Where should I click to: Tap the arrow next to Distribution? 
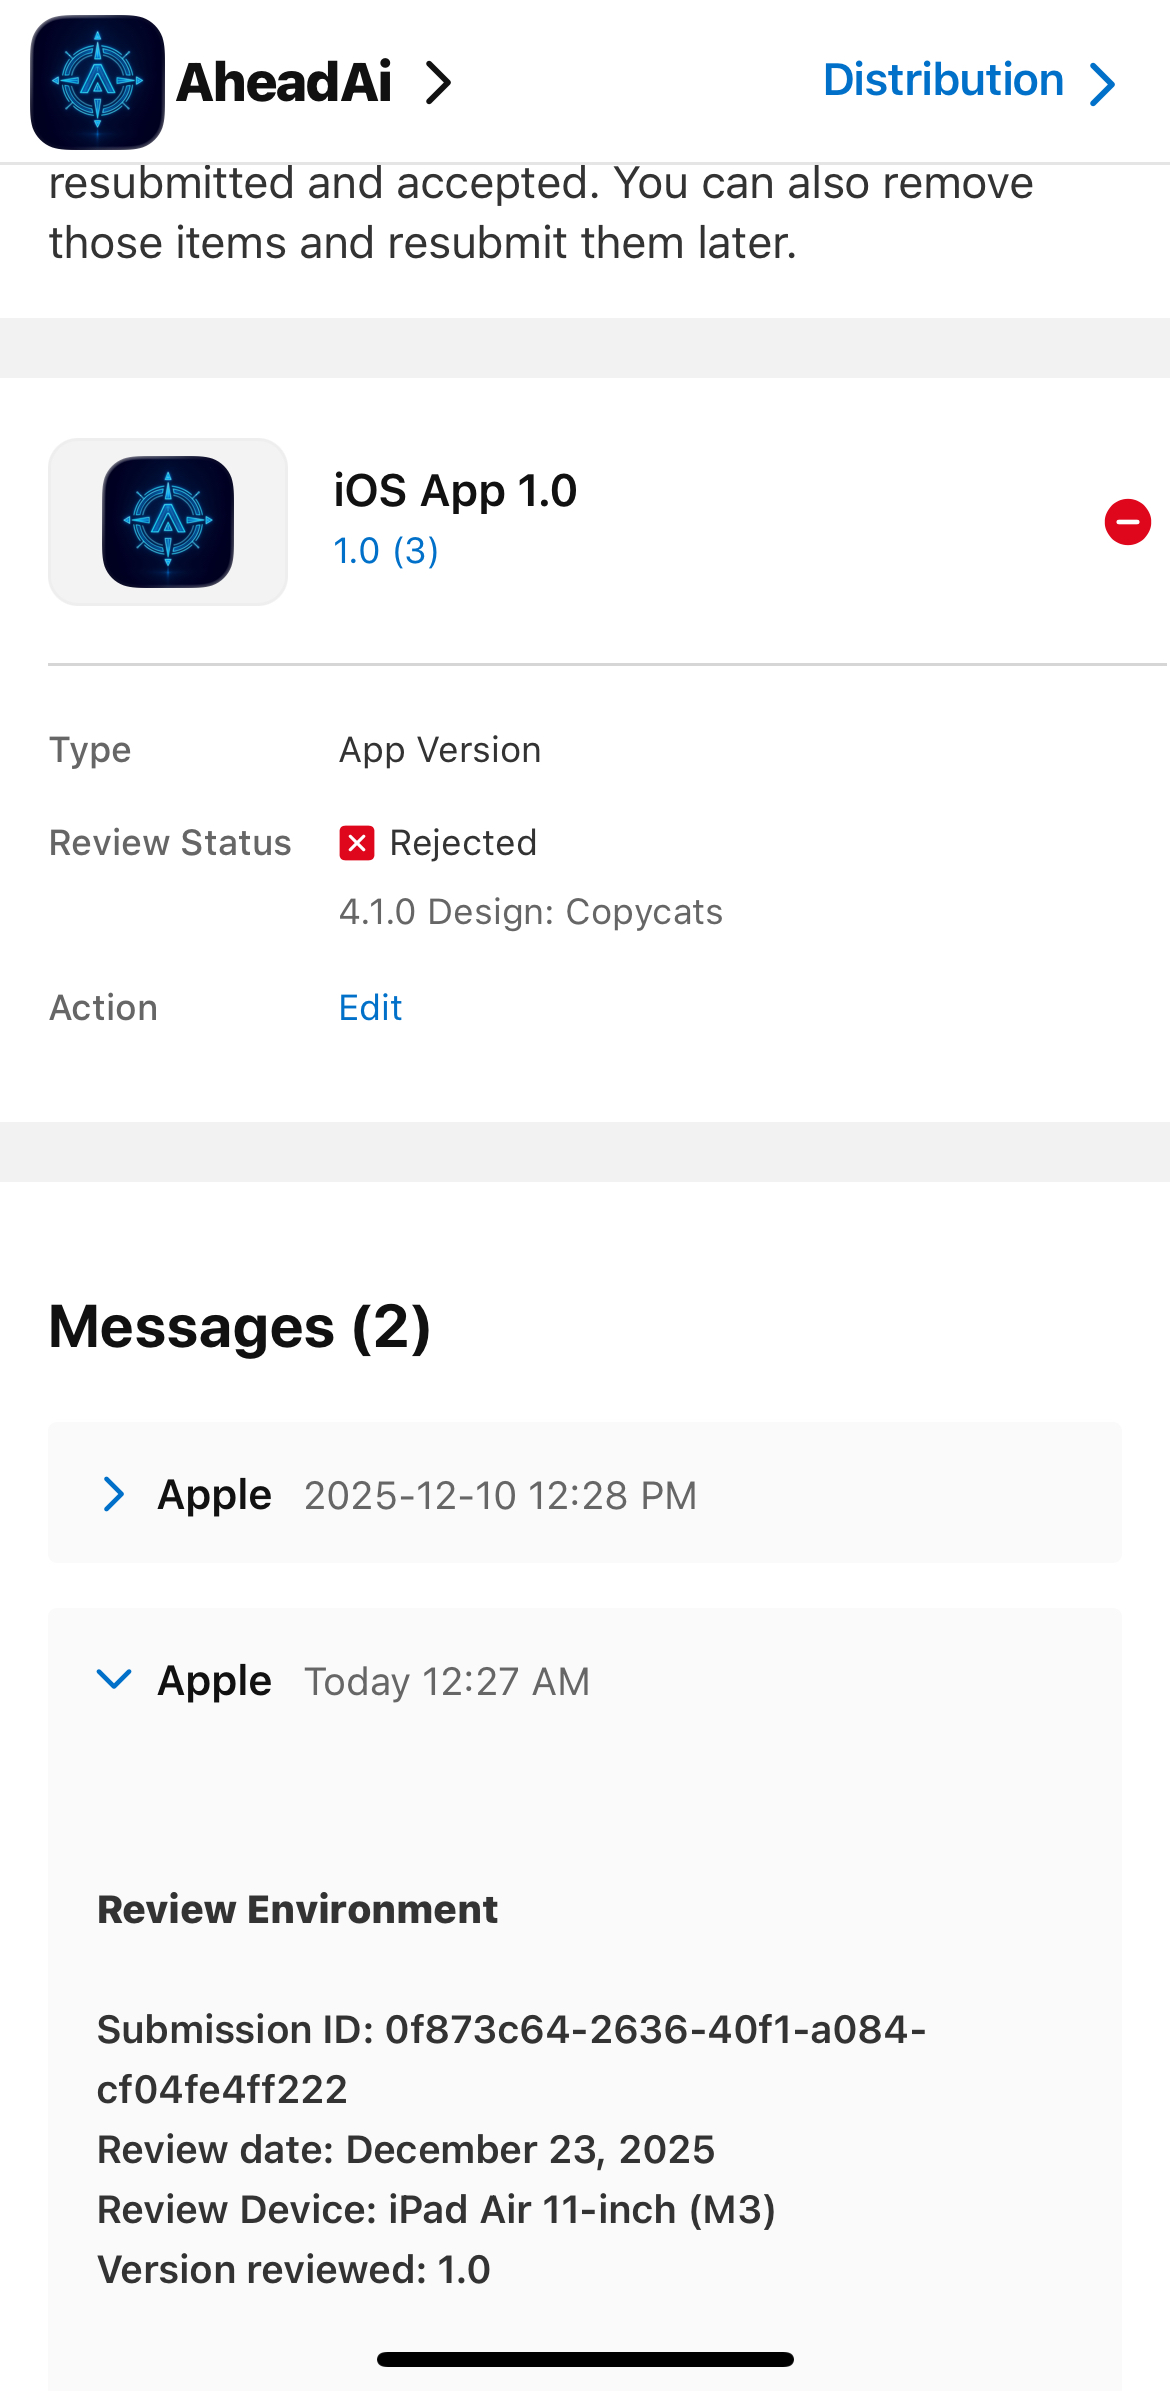(x=1102, y=84)
